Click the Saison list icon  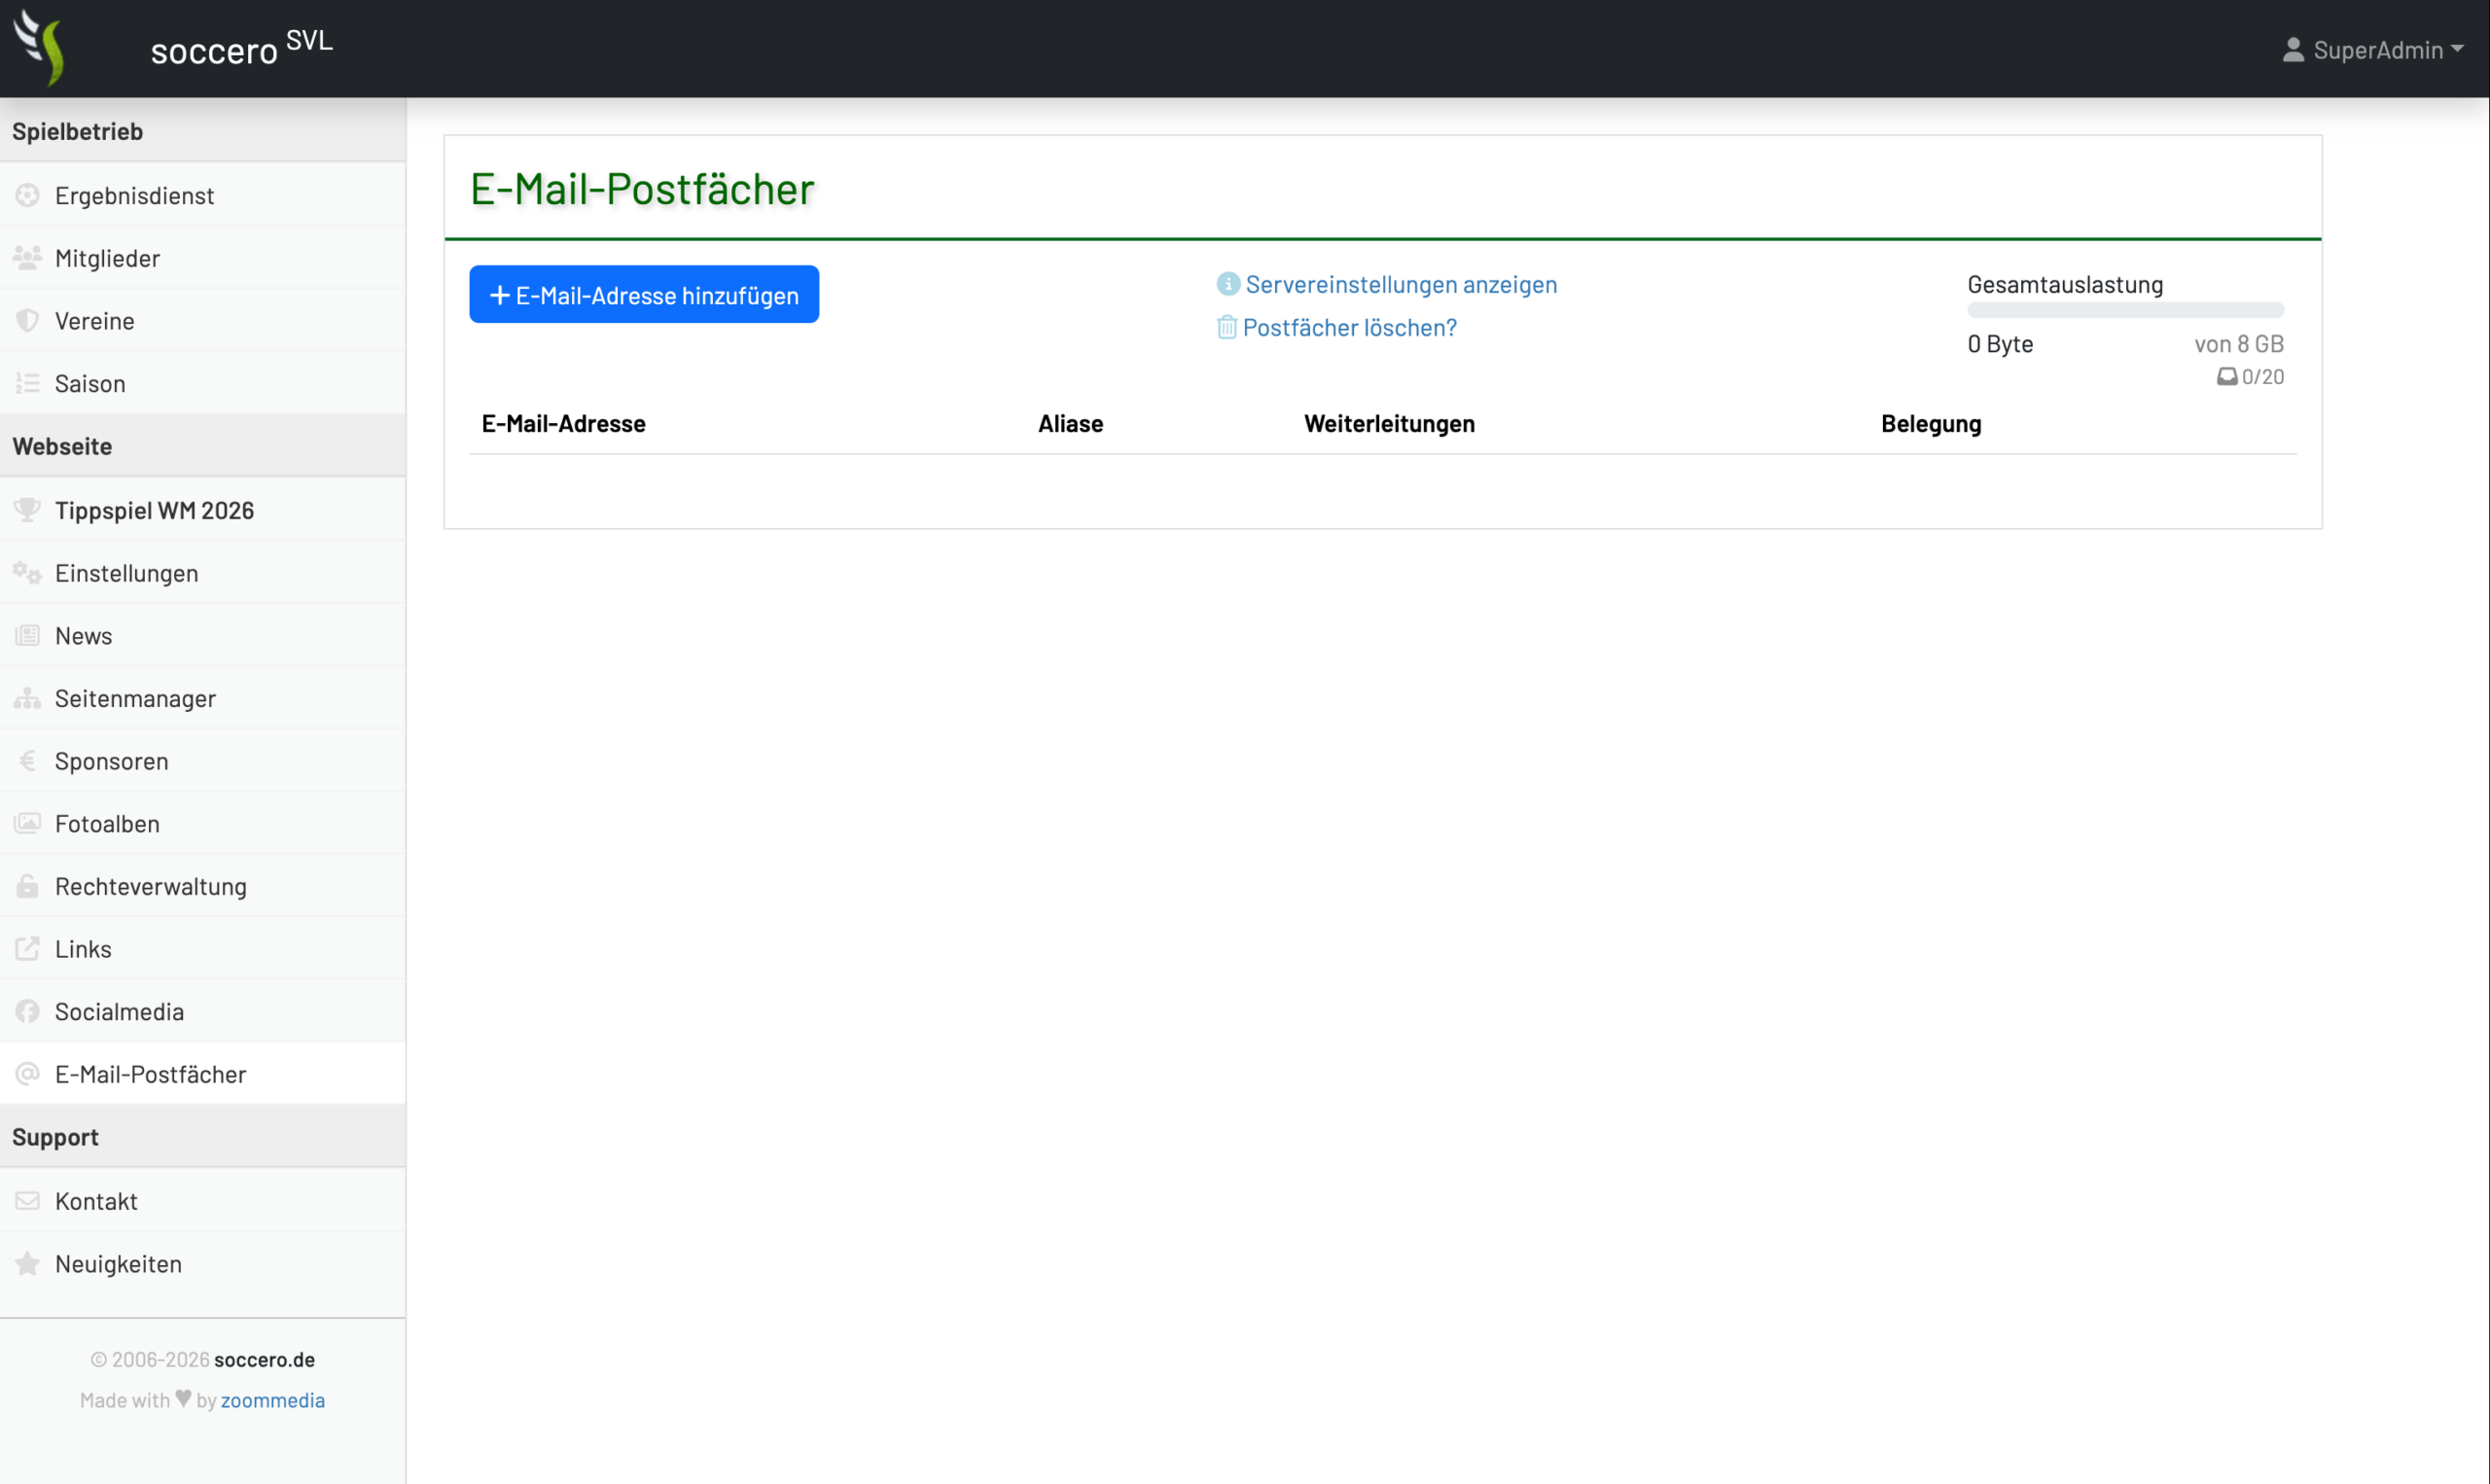pos(27,383)
